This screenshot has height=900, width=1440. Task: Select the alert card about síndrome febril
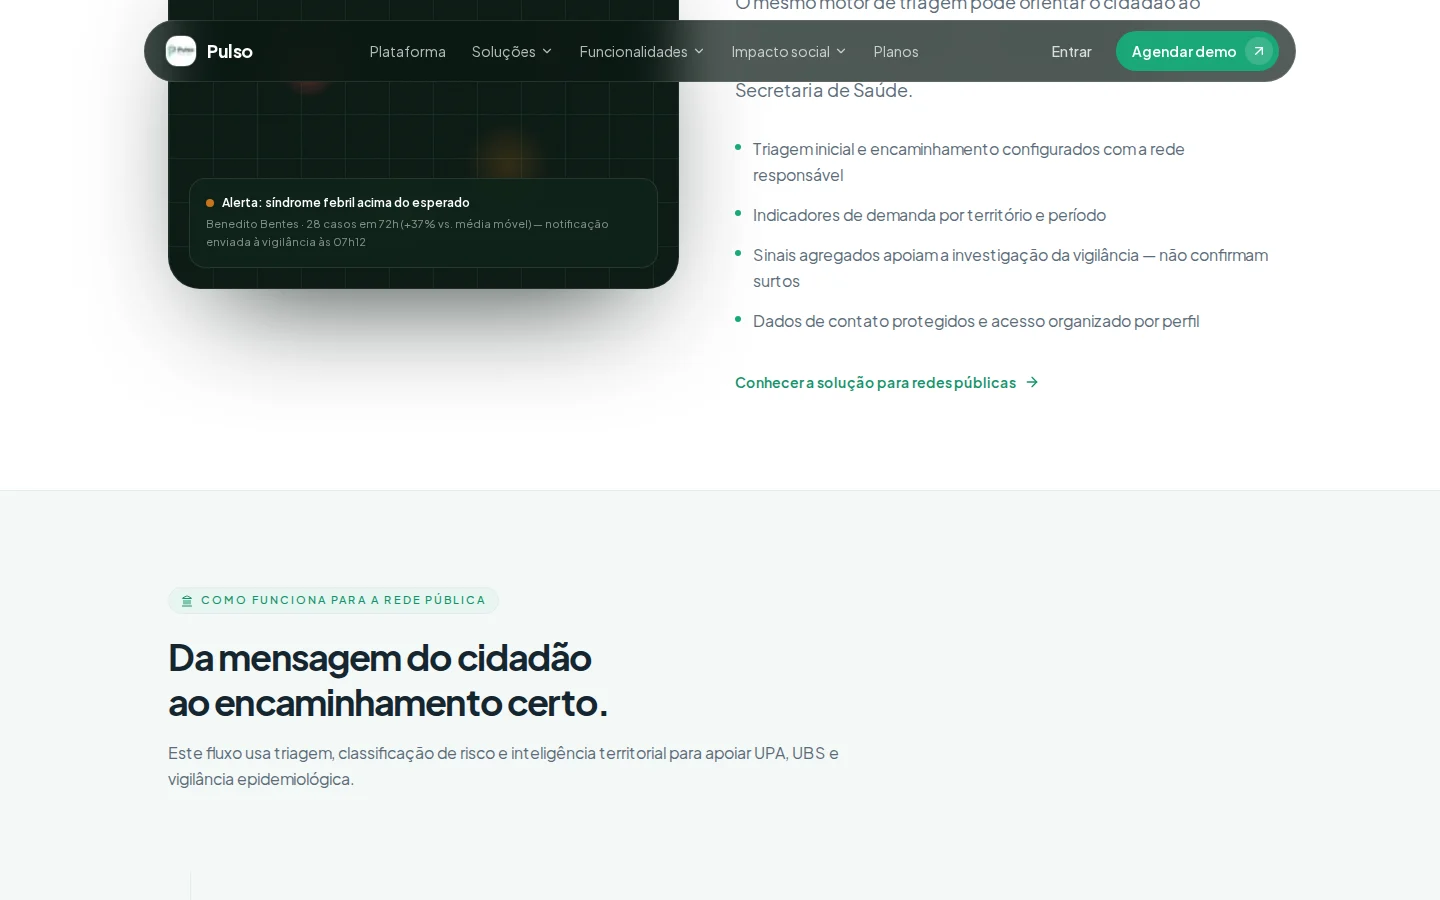click(x=423, y=223)
